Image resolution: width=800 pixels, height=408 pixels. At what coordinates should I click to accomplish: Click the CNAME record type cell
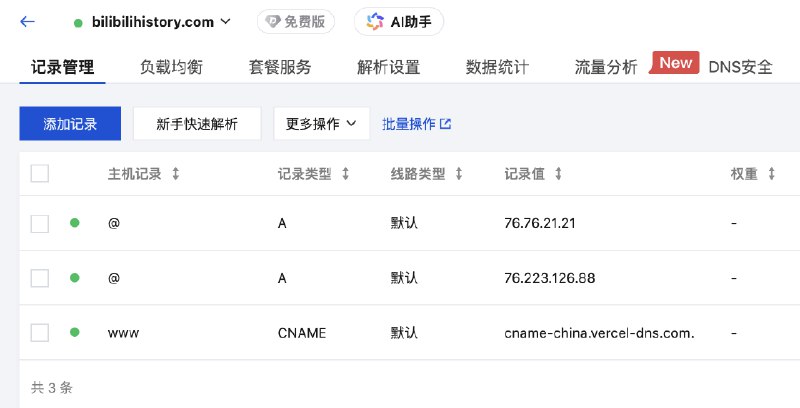pos(302,333)
